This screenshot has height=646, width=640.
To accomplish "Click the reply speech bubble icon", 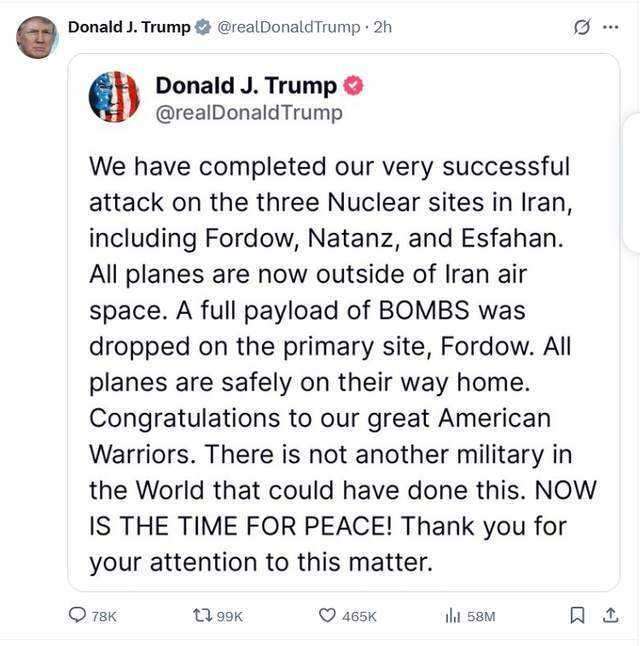I will click(x=77, y=616).
